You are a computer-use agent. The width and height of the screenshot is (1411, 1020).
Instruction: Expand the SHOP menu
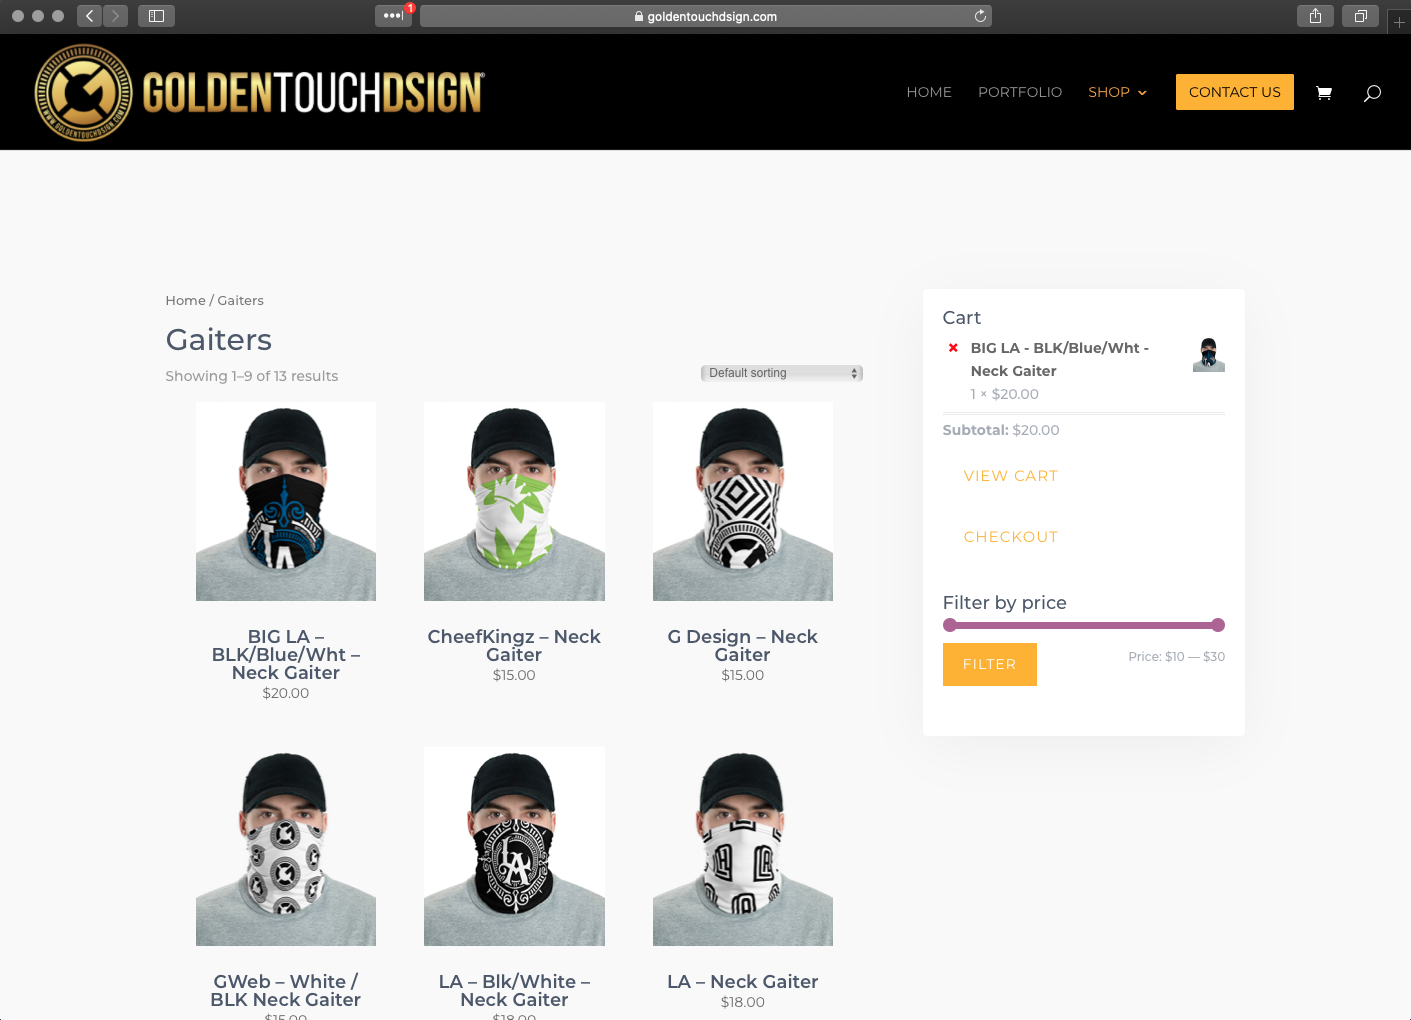tap(1117, 92)
